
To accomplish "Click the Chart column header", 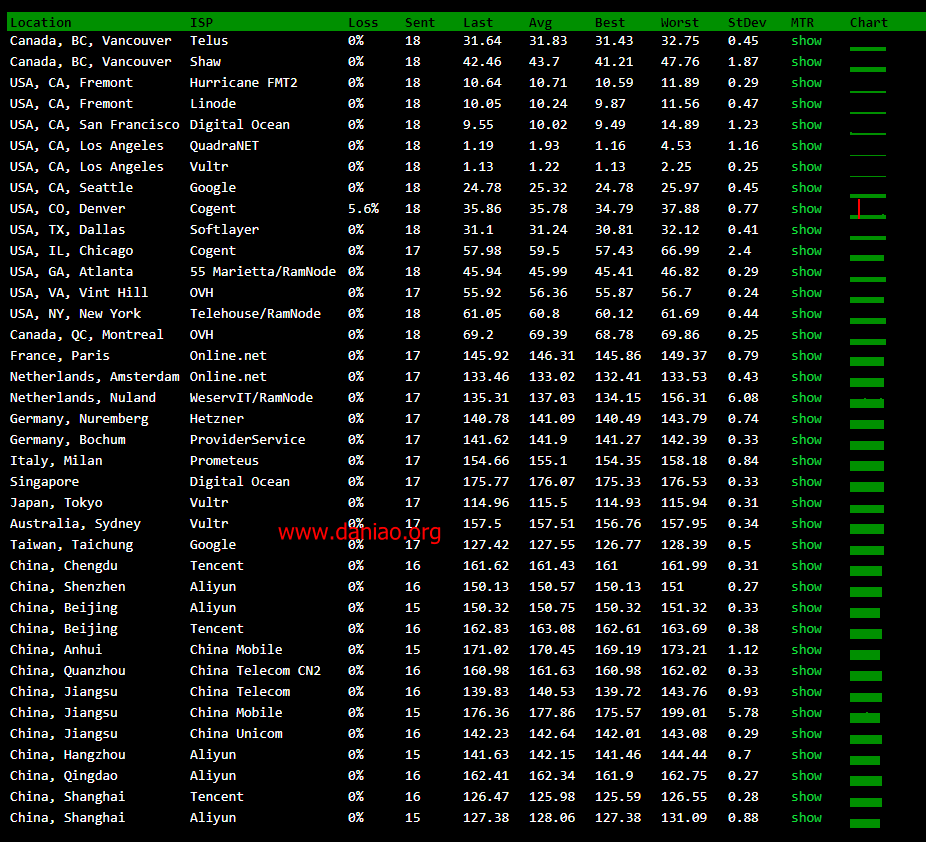I will coord(868,22).
